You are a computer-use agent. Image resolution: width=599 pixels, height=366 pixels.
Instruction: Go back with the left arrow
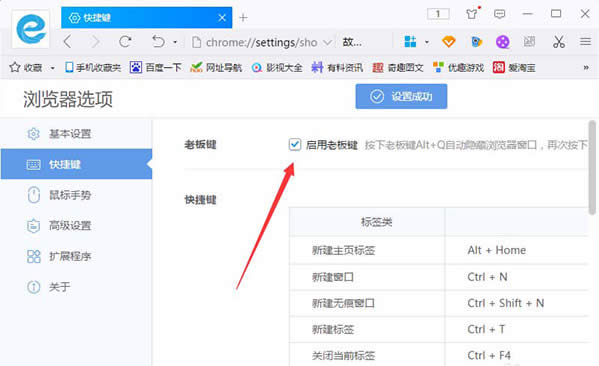[x=68, y=41]
